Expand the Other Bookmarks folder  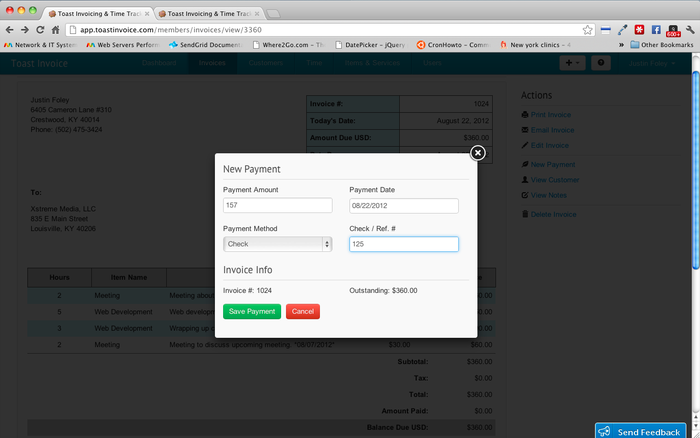coord(663,45)
